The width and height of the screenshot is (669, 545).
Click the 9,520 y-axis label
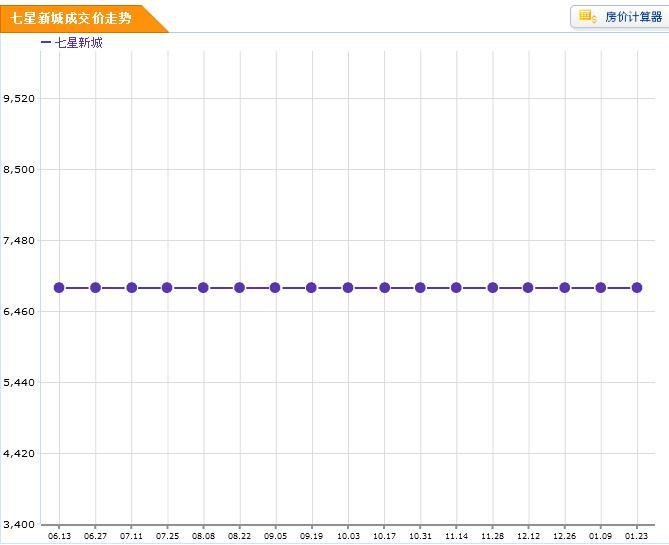tap(19, 99)
